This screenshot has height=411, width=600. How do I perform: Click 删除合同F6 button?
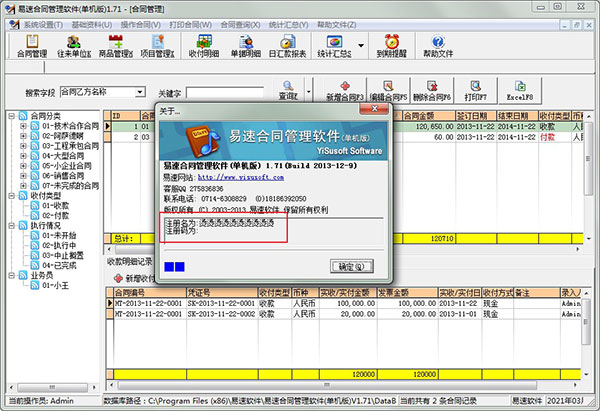pyautogui.click(x=432, y=91)
